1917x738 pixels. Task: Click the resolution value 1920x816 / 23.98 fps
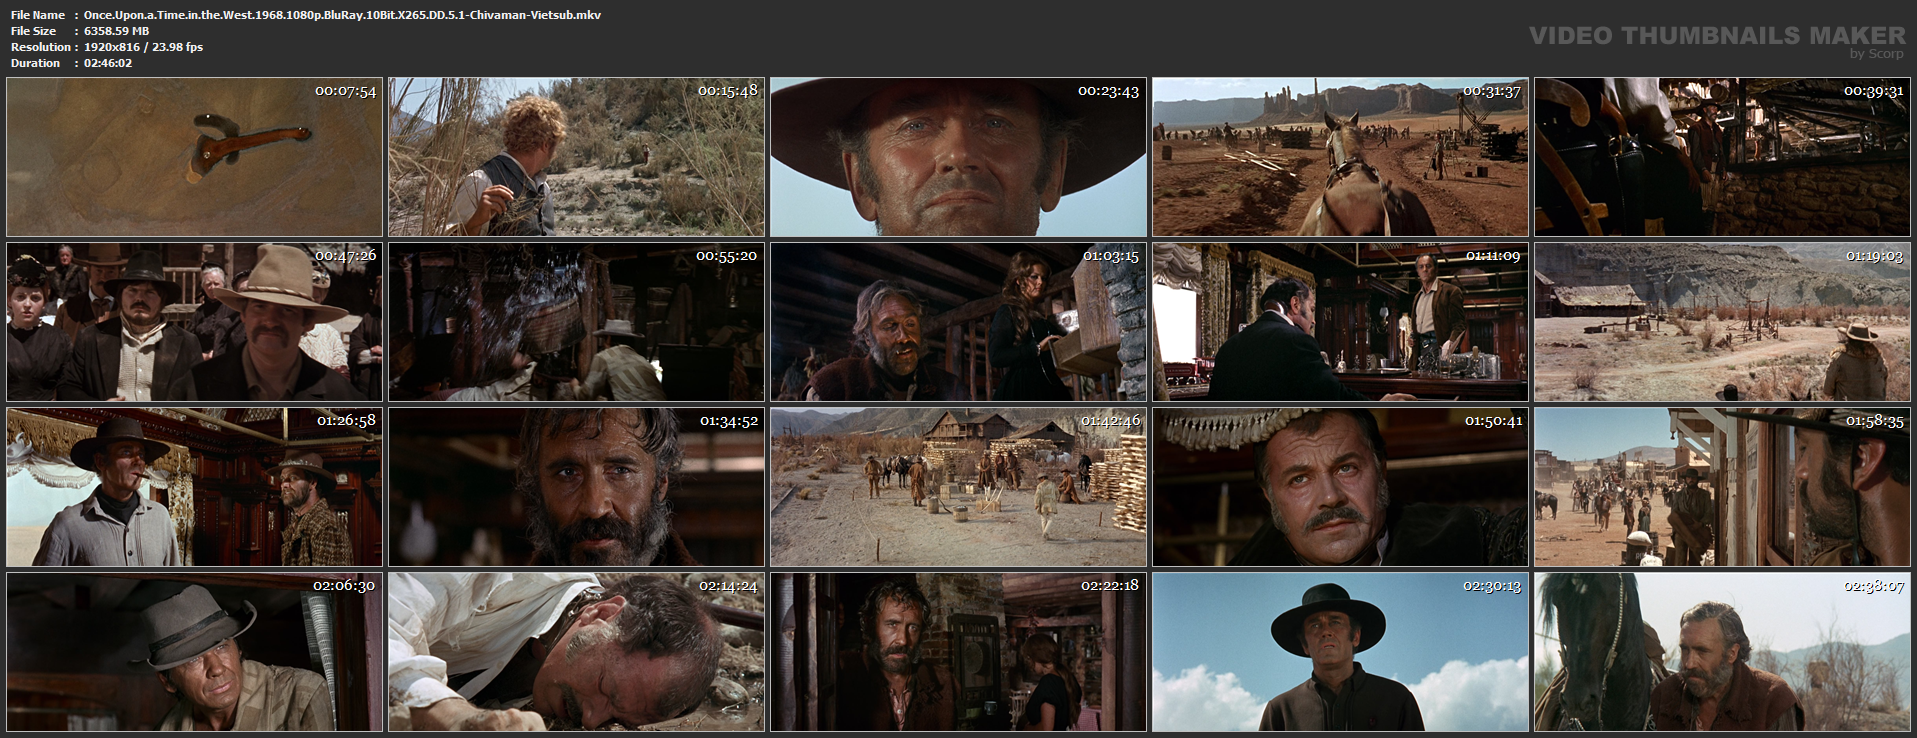143,47
